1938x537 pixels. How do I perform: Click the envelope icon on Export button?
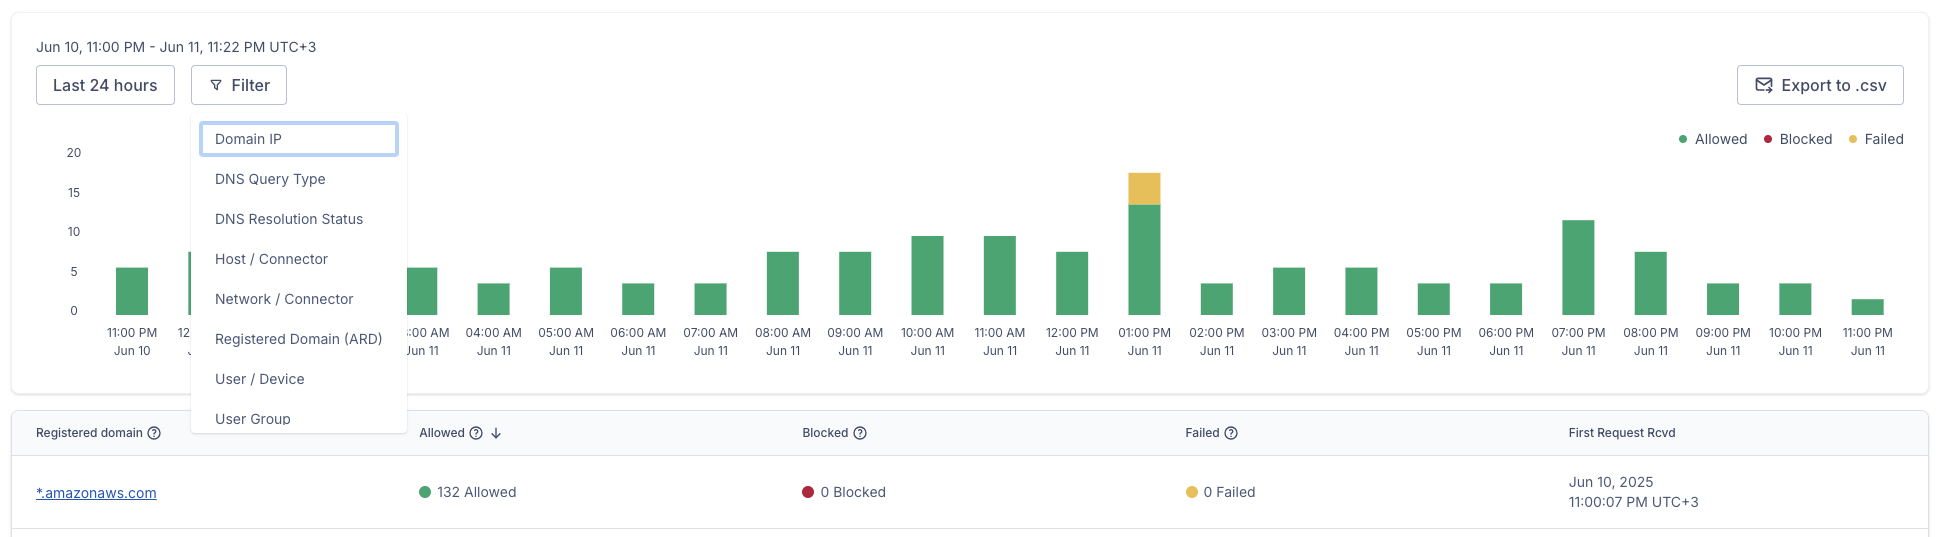[1764, 85]
